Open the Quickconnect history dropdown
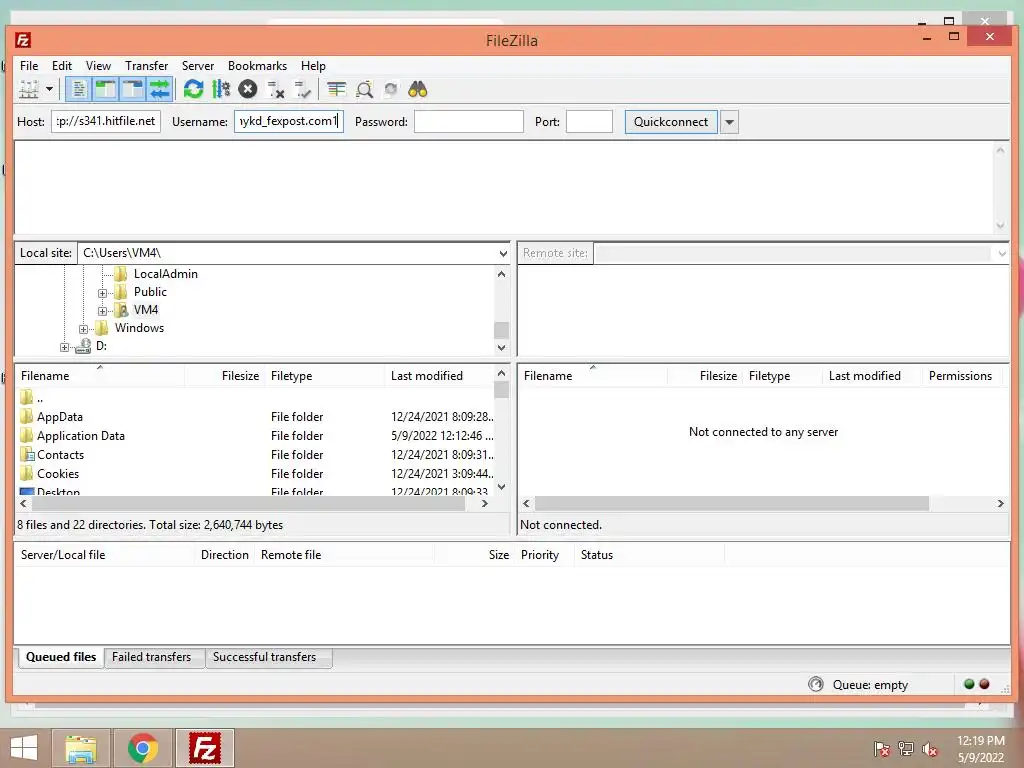1024x768 pixels. [729, 122]
